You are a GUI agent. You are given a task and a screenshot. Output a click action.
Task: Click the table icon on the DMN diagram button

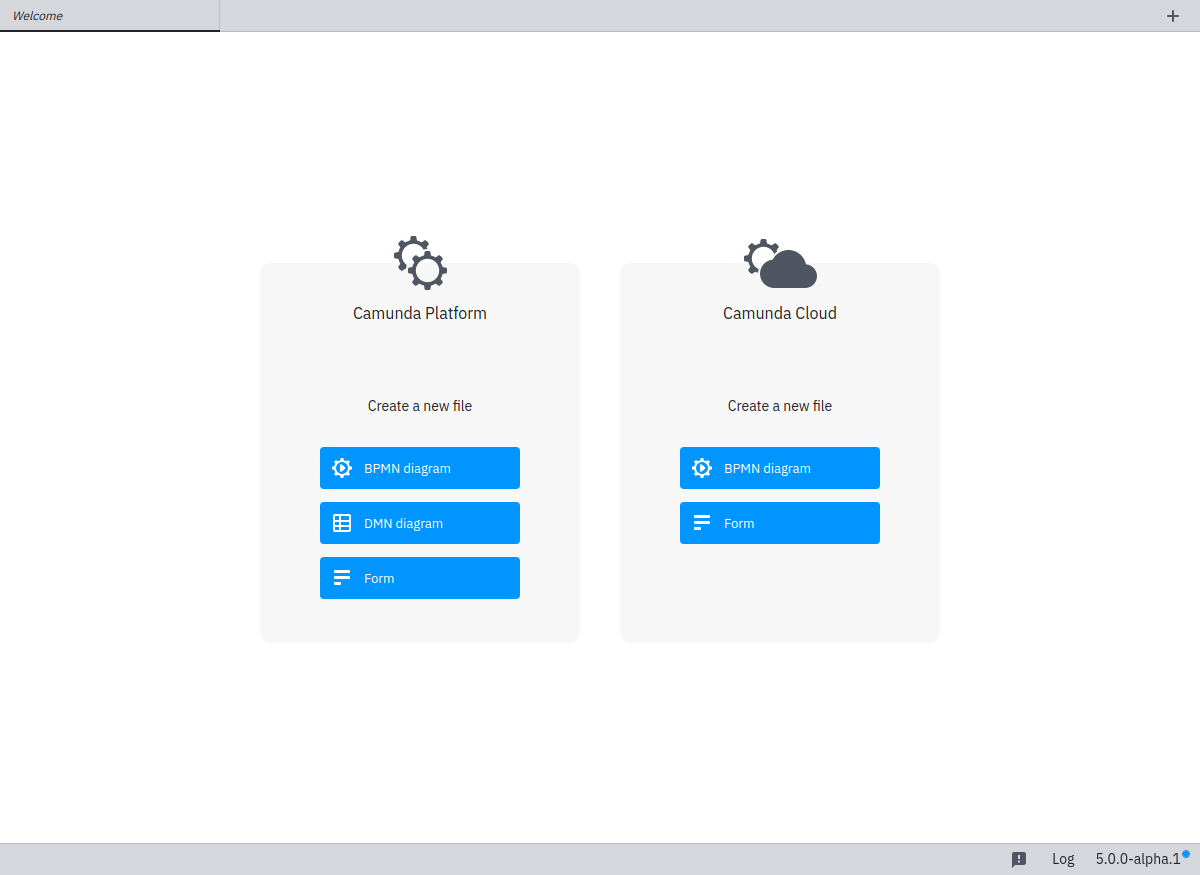click(342, 522)
